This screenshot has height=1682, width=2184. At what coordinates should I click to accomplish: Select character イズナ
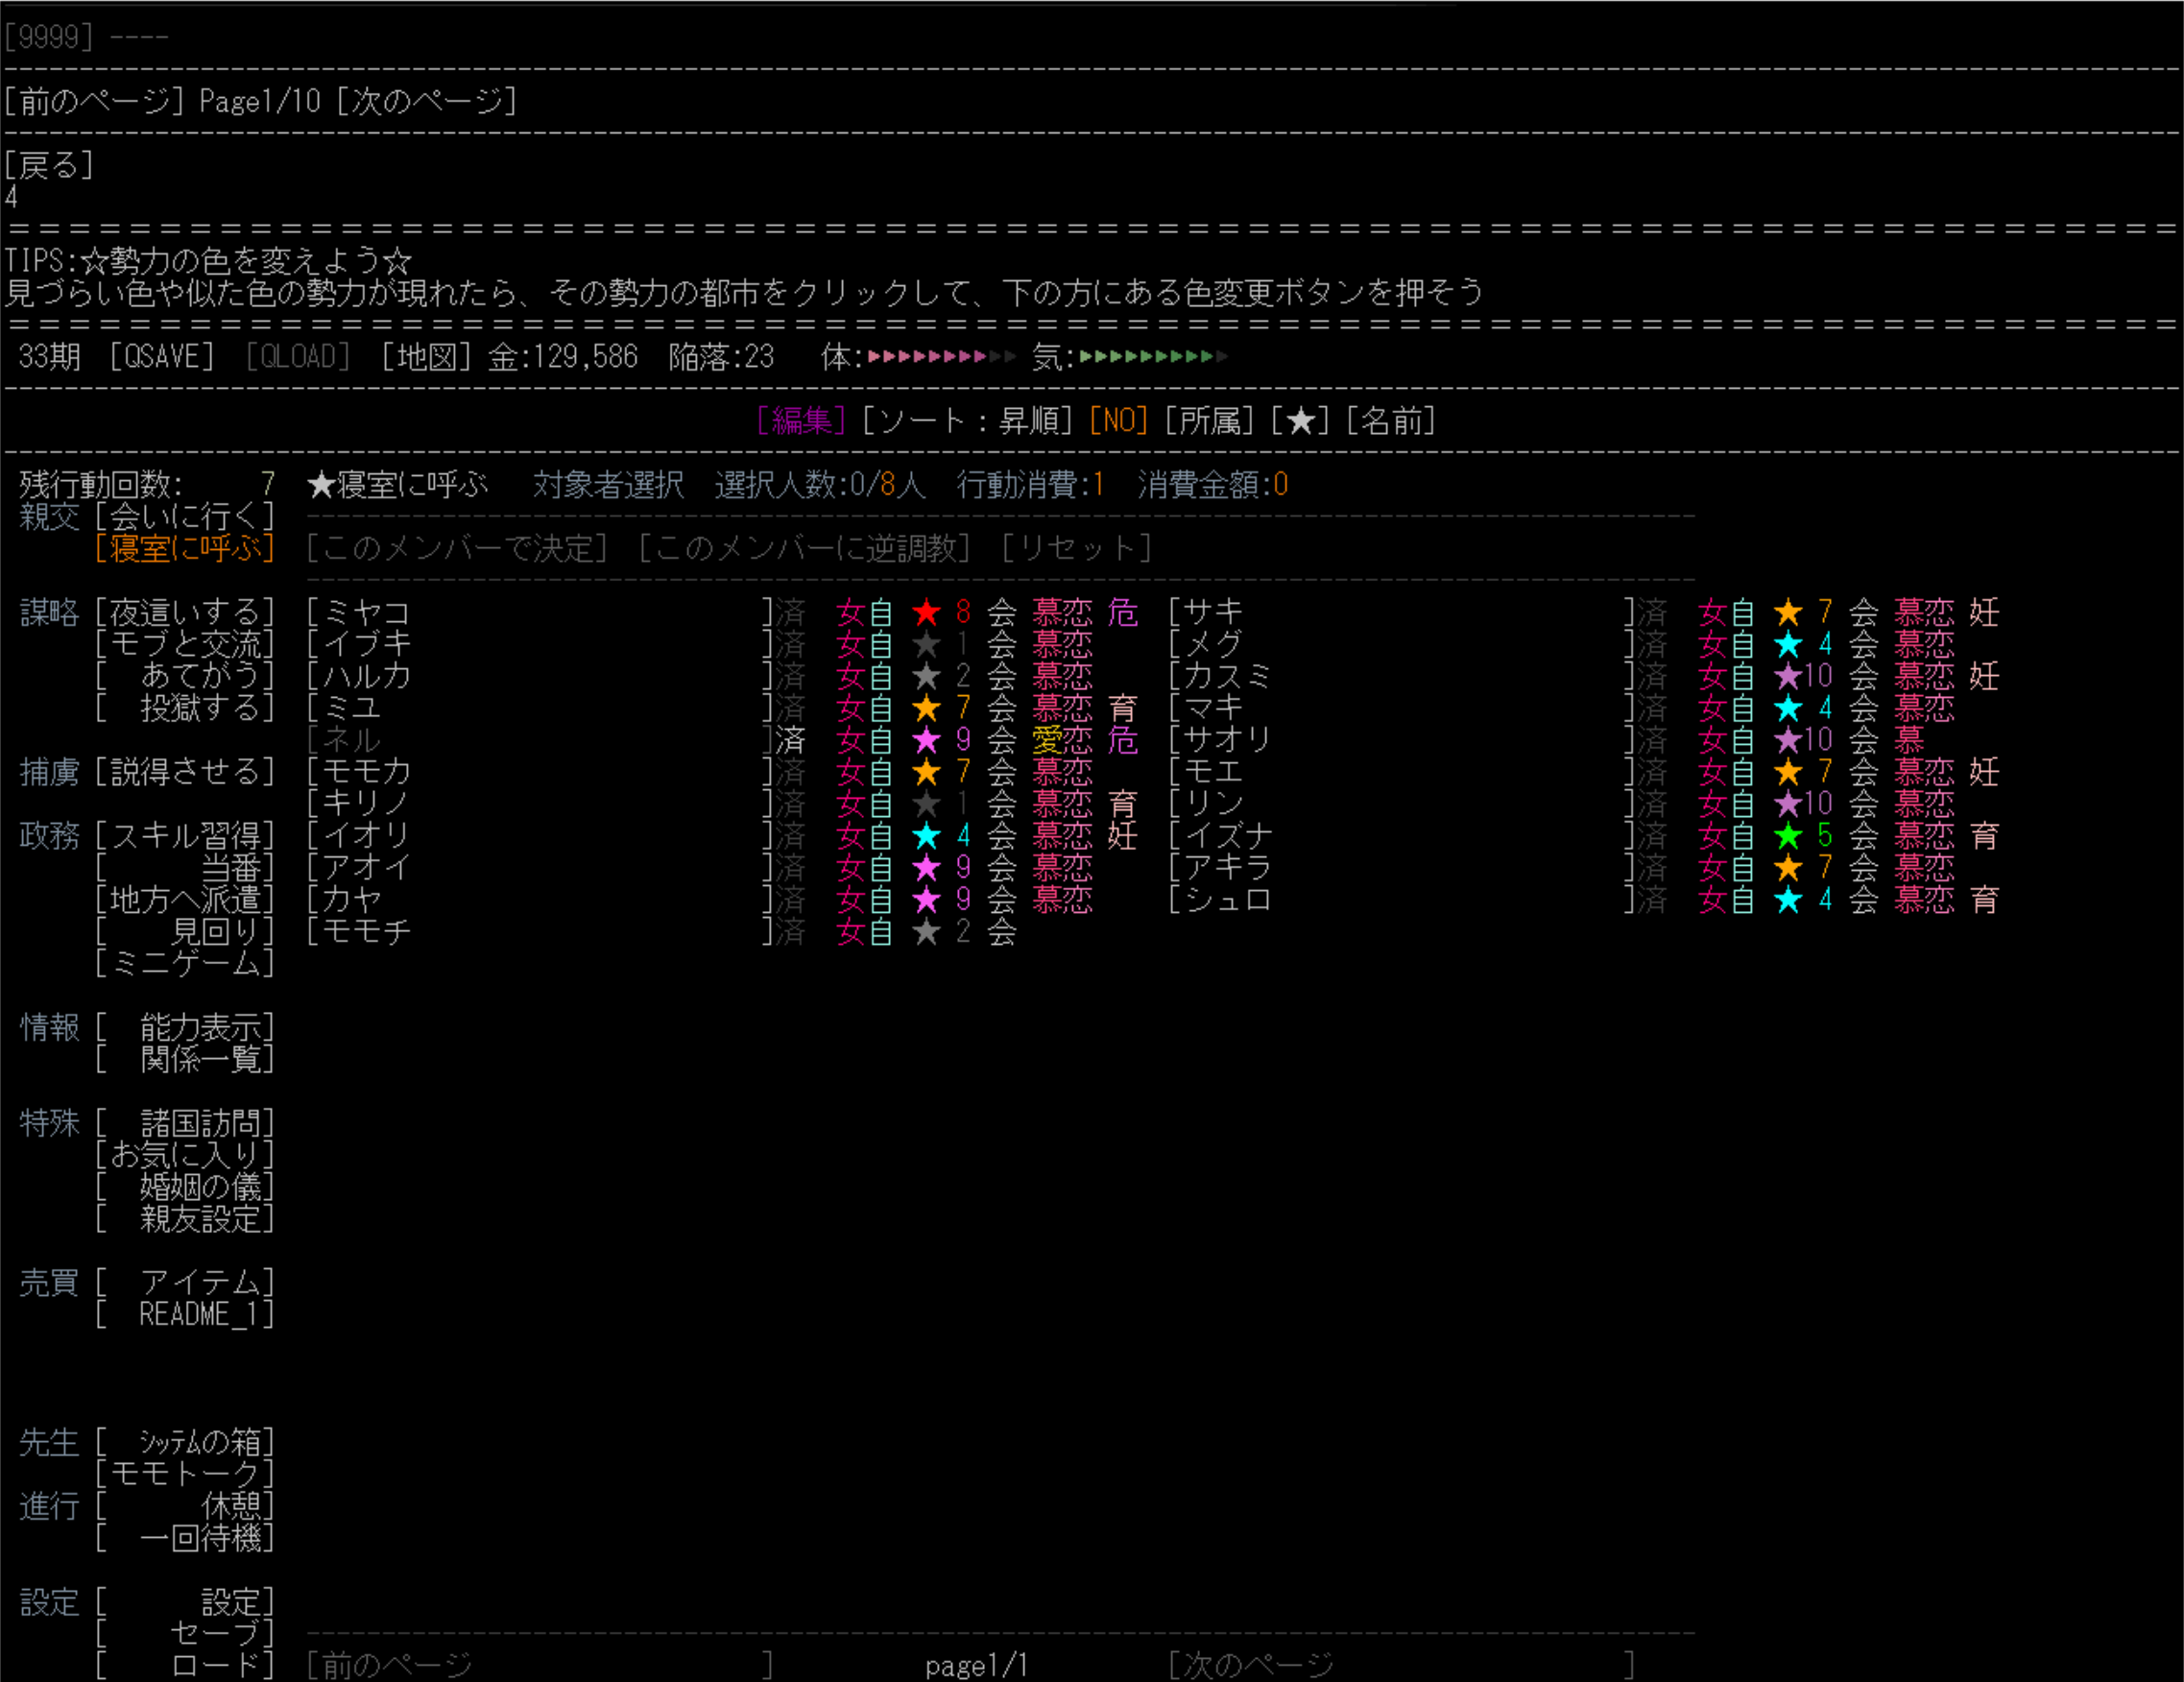click(1402, 836)
